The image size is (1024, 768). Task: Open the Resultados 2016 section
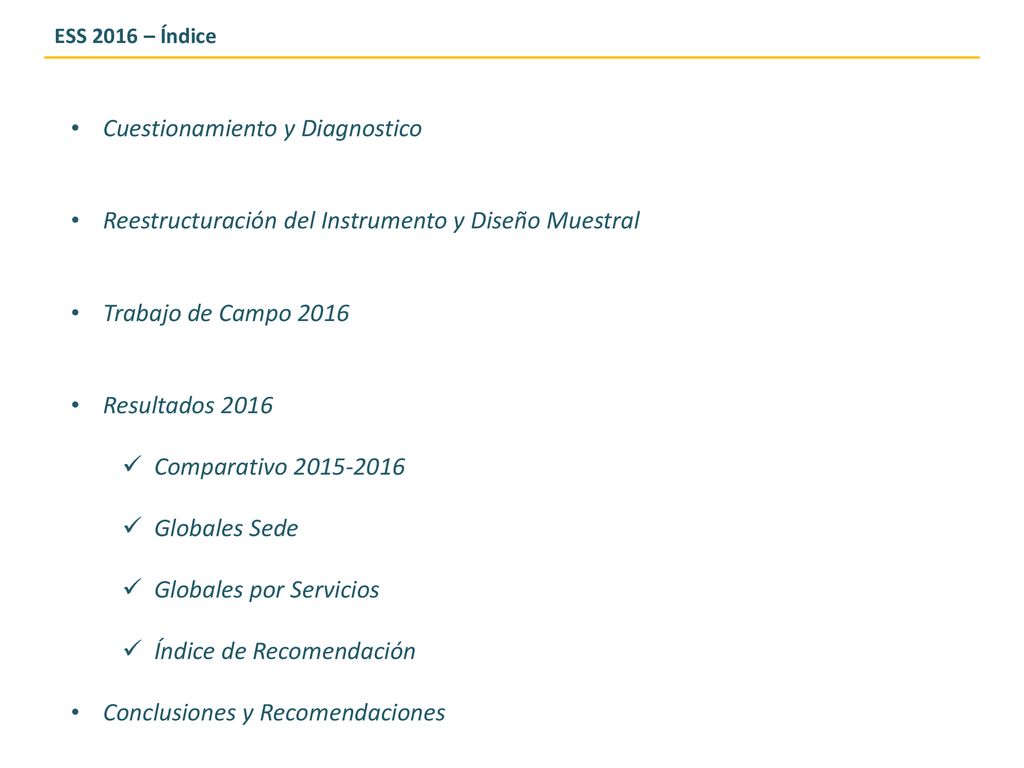188,406
